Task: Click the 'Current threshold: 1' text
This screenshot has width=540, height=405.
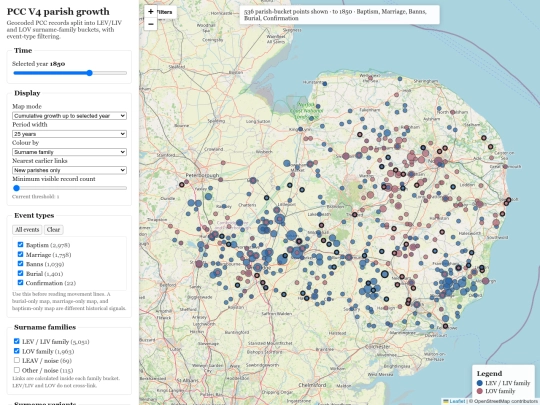Action: pos(35,197)
